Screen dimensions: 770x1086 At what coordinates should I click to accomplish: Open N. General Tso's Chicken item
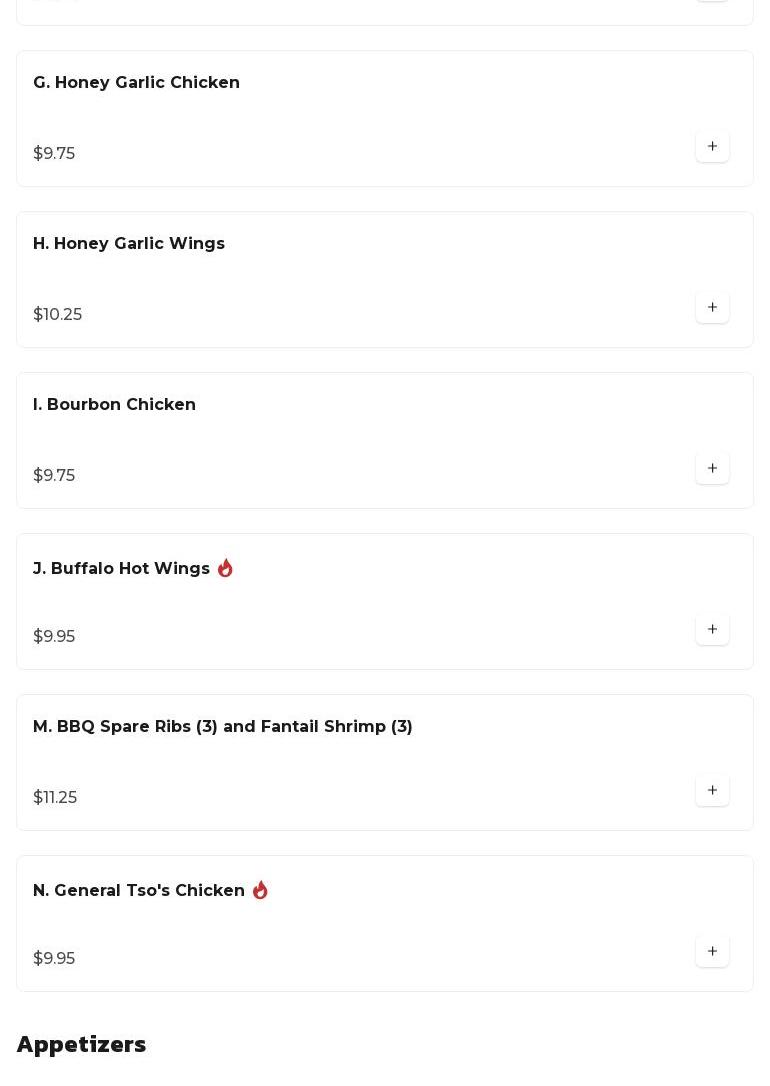click(139, 891)
